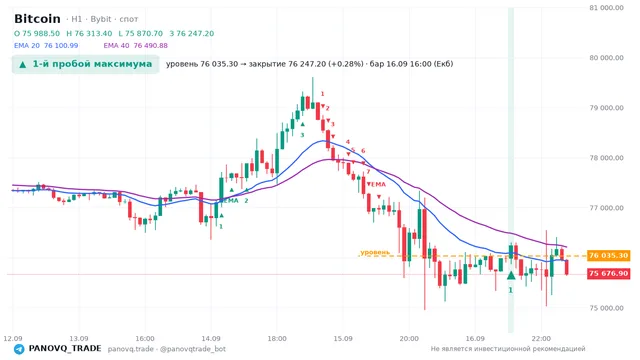
Task: Click the 'EMA 20 76 100.99' legend
Action: 46,46
